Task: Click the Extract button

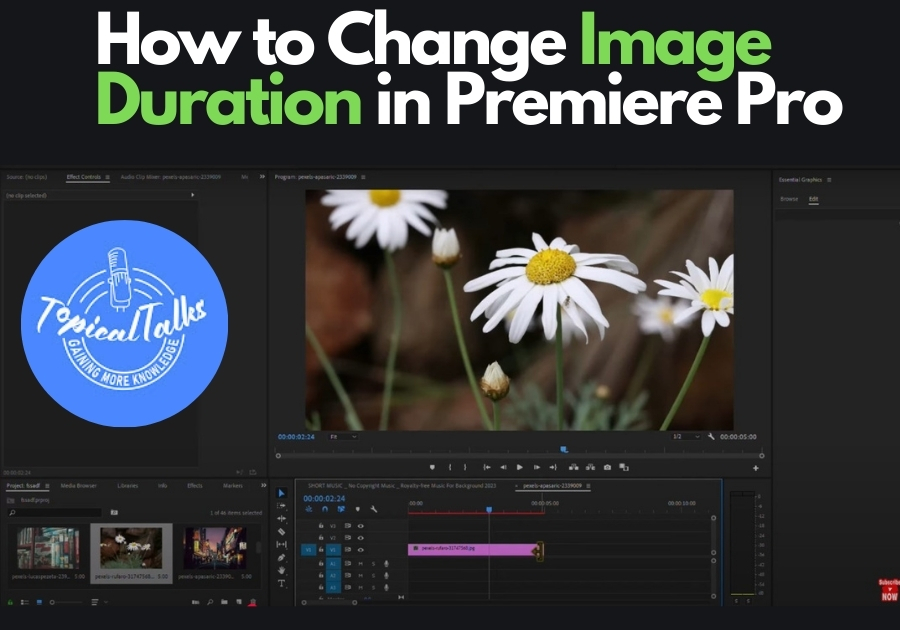Action: click(x=590, y=467)
